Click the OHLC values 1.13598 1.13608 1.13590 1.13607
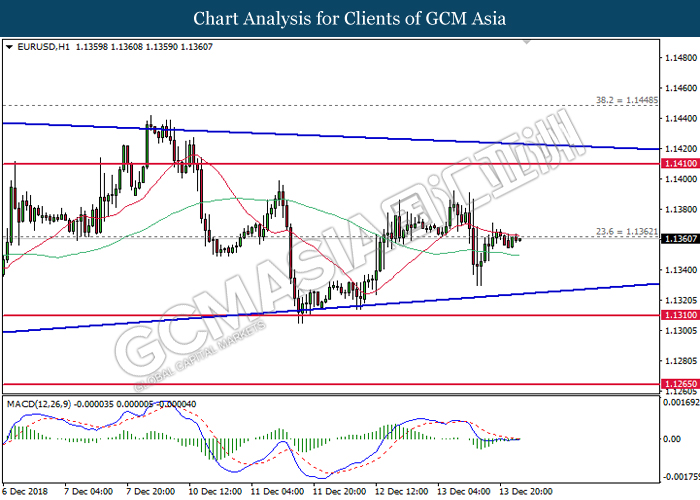This screenshot has width=700, height=500. click(144, 47)
